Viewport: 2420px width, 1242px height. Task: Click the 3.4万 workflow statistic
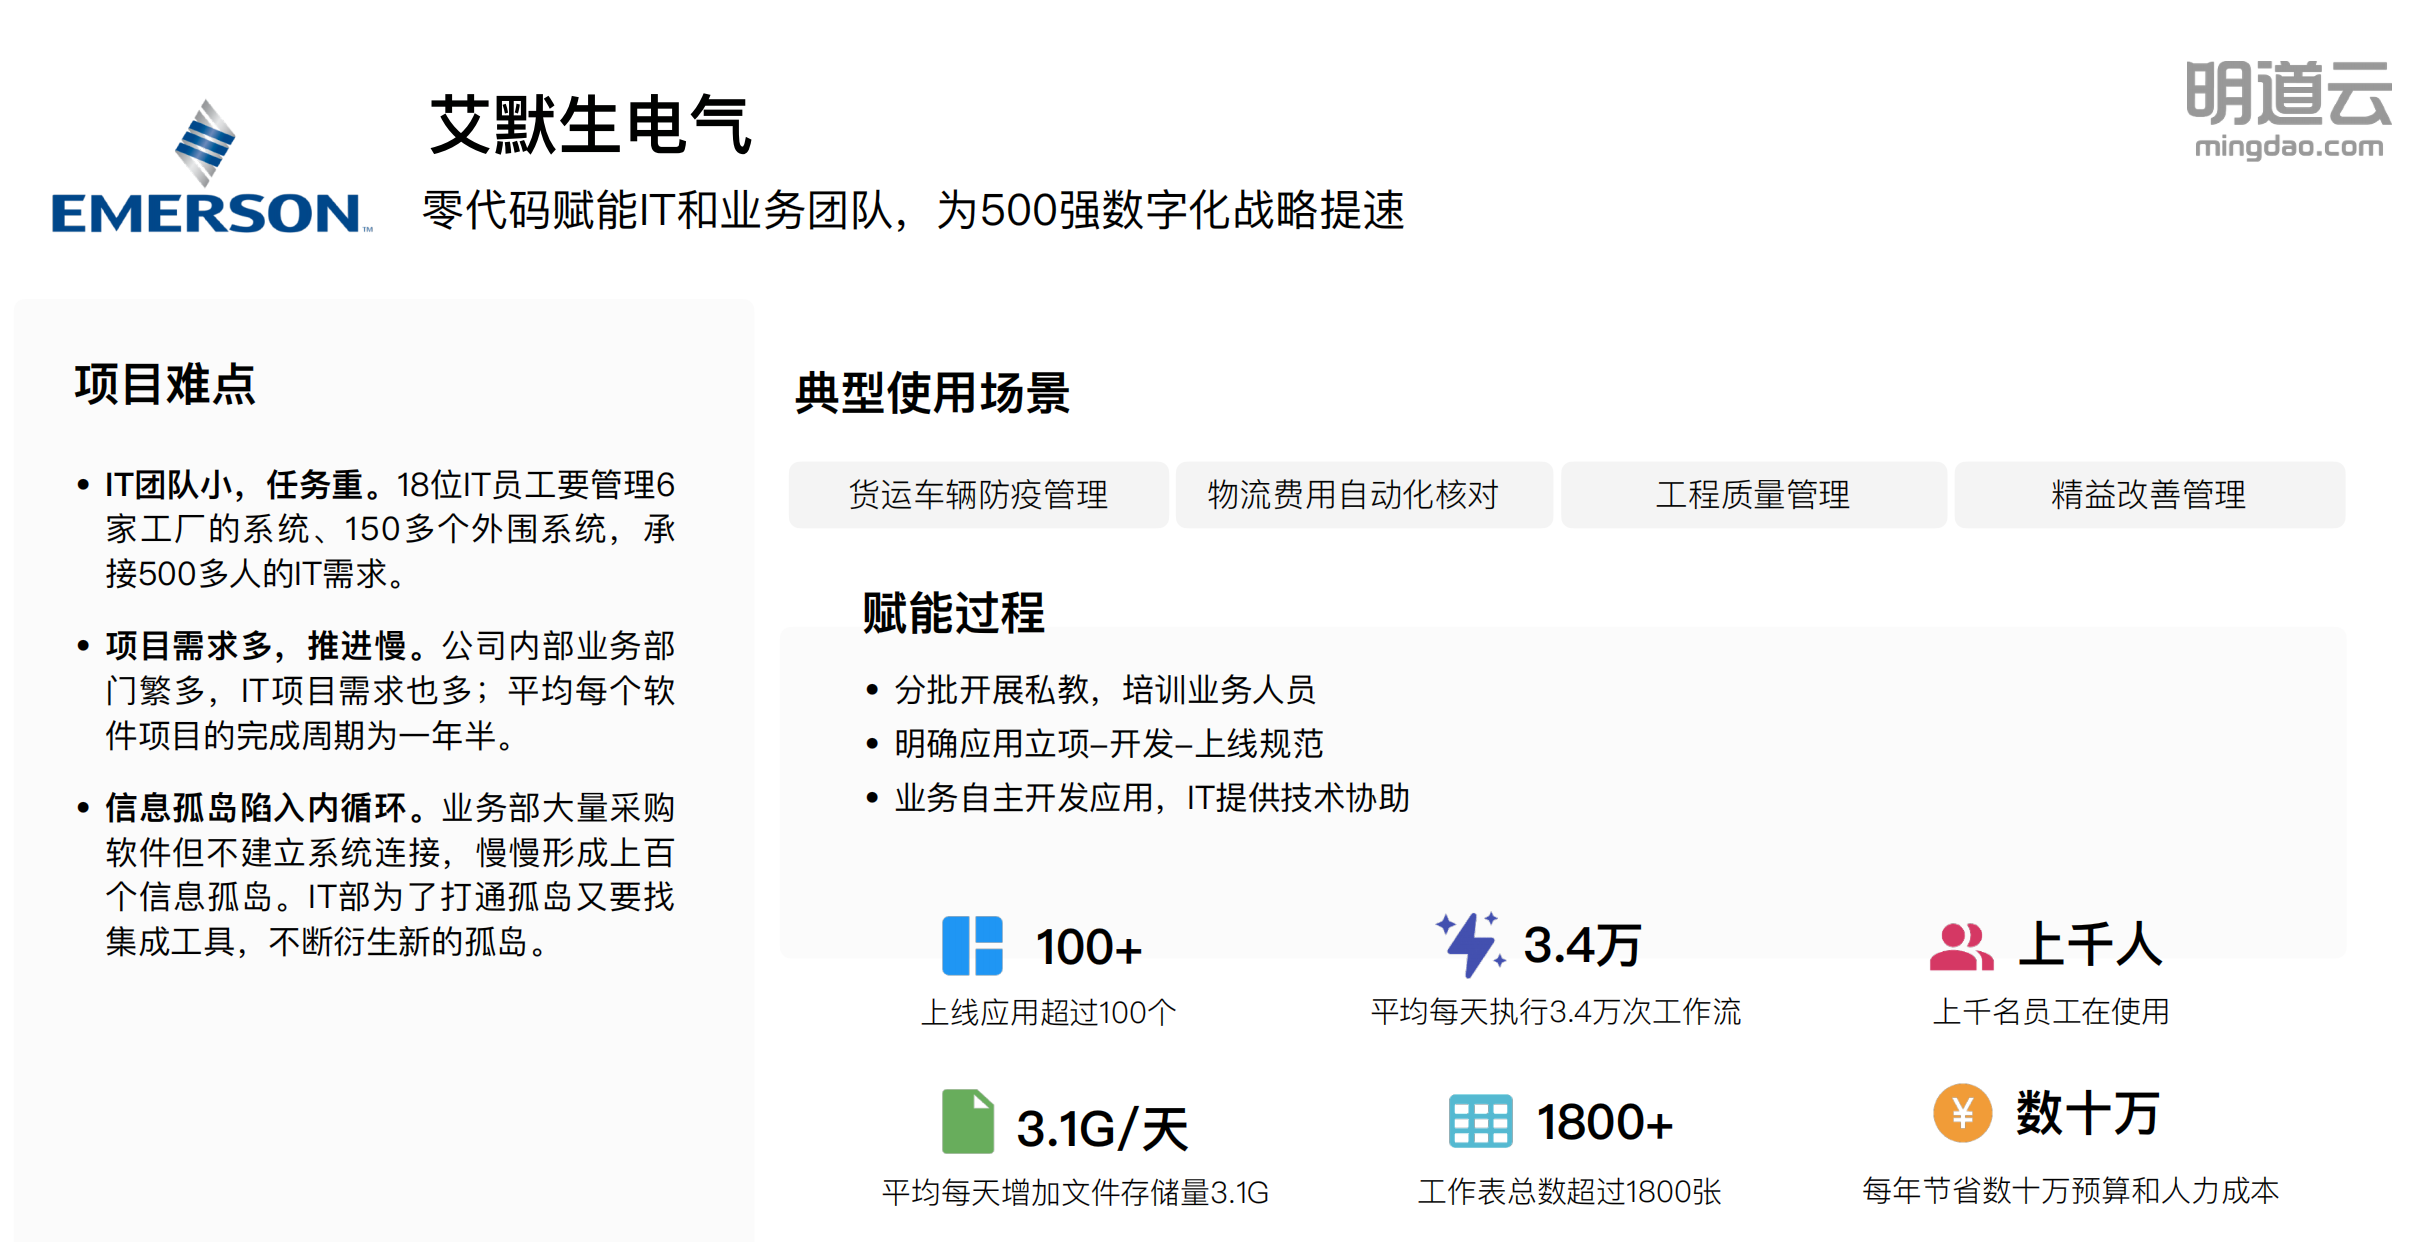click(x=1581, y=945)
